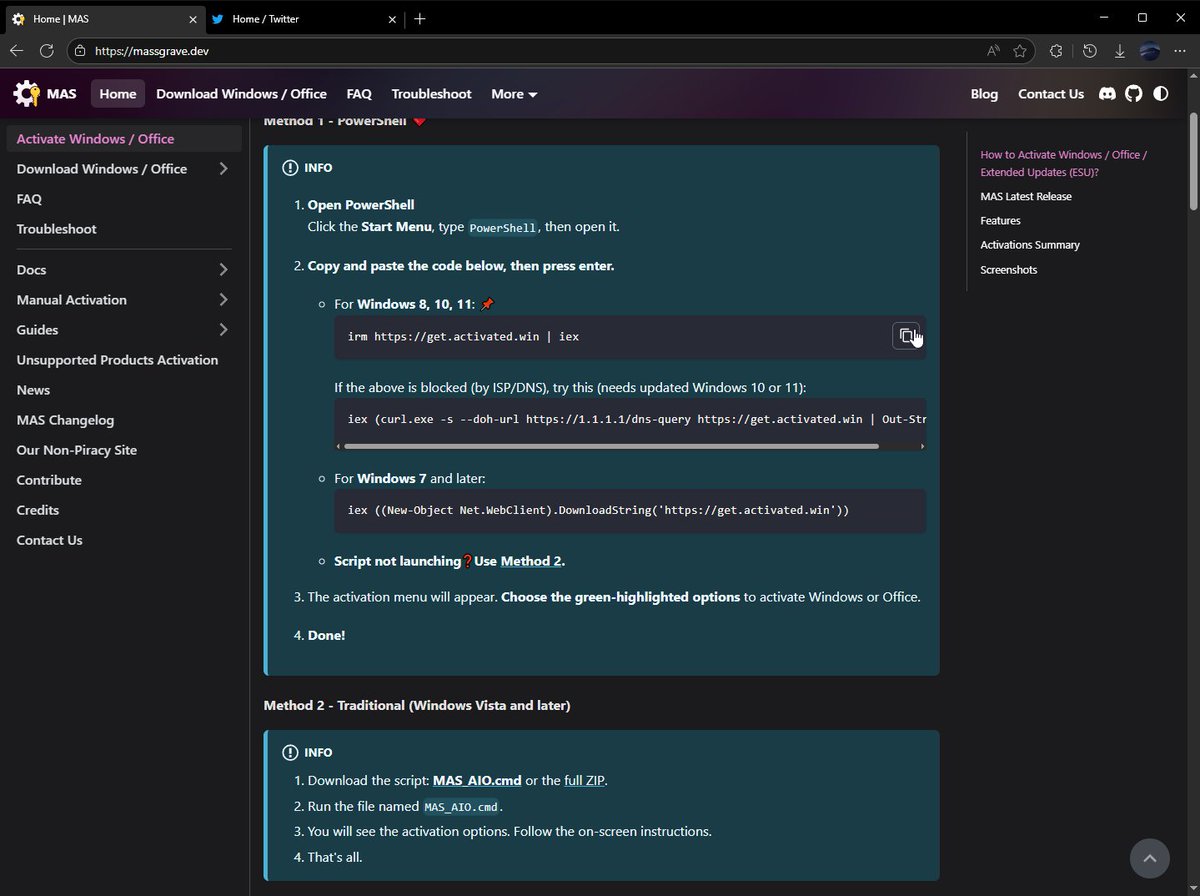Jump to Activations Summary section
This screenshot has width=1200, height=896.
(x=1030, y=245)
